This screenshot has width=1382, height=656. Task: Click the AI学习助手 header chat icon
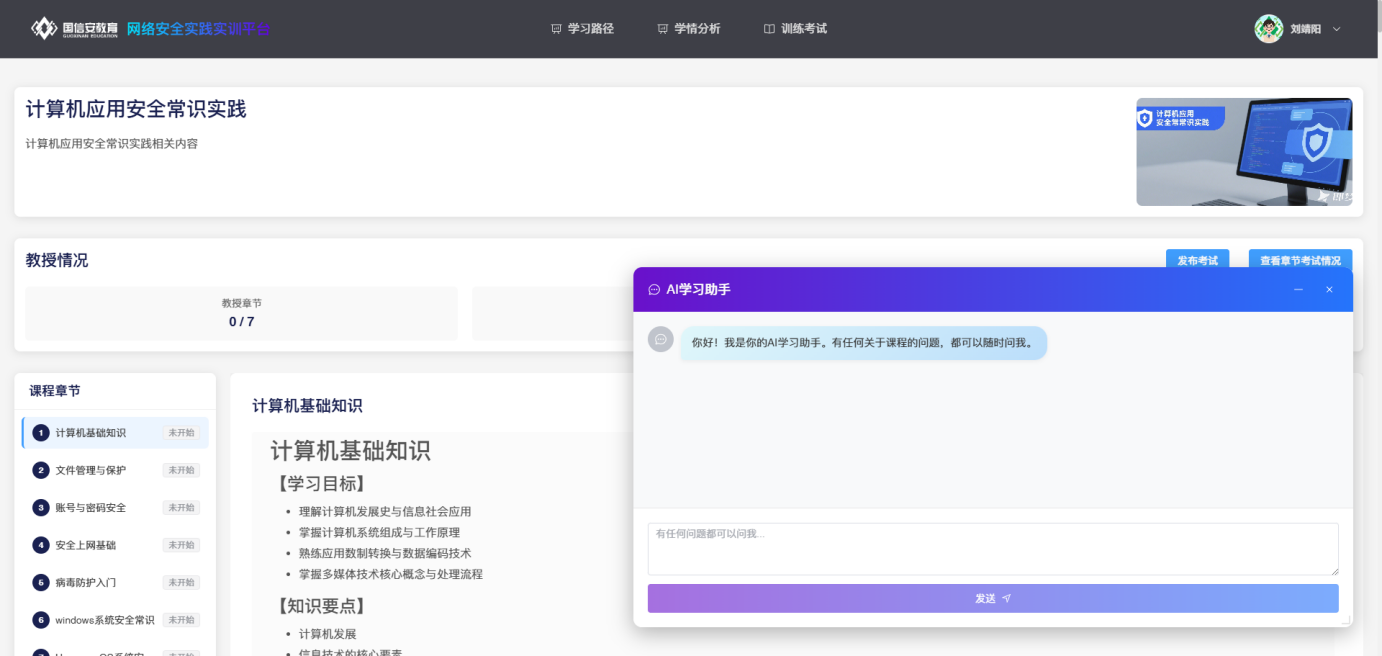[x=654, y=290]
